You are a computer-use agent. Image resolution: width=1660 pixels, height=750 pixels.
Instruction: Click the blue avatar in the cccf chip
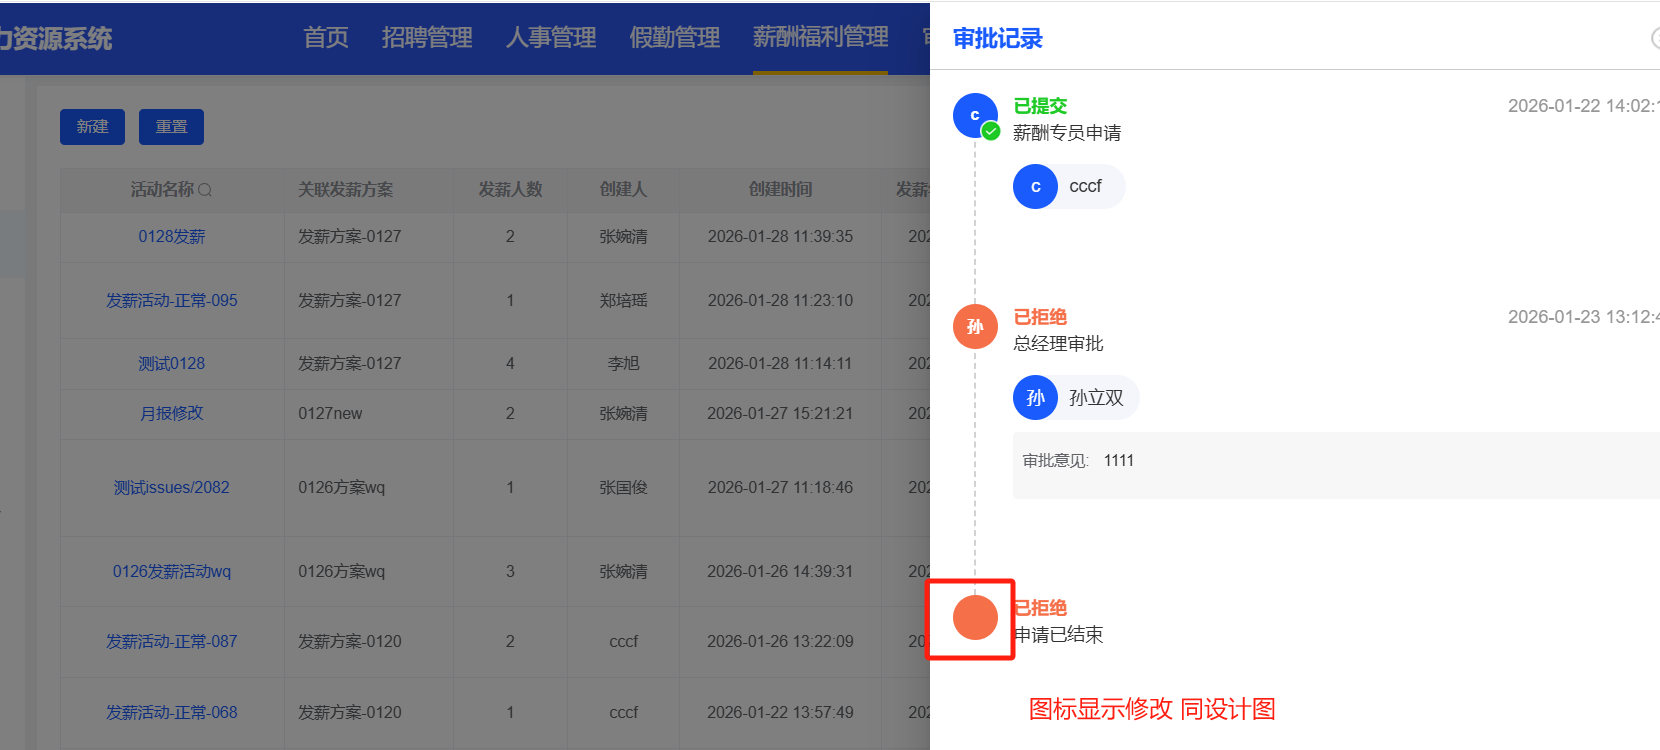click(x=1035, y=187)
